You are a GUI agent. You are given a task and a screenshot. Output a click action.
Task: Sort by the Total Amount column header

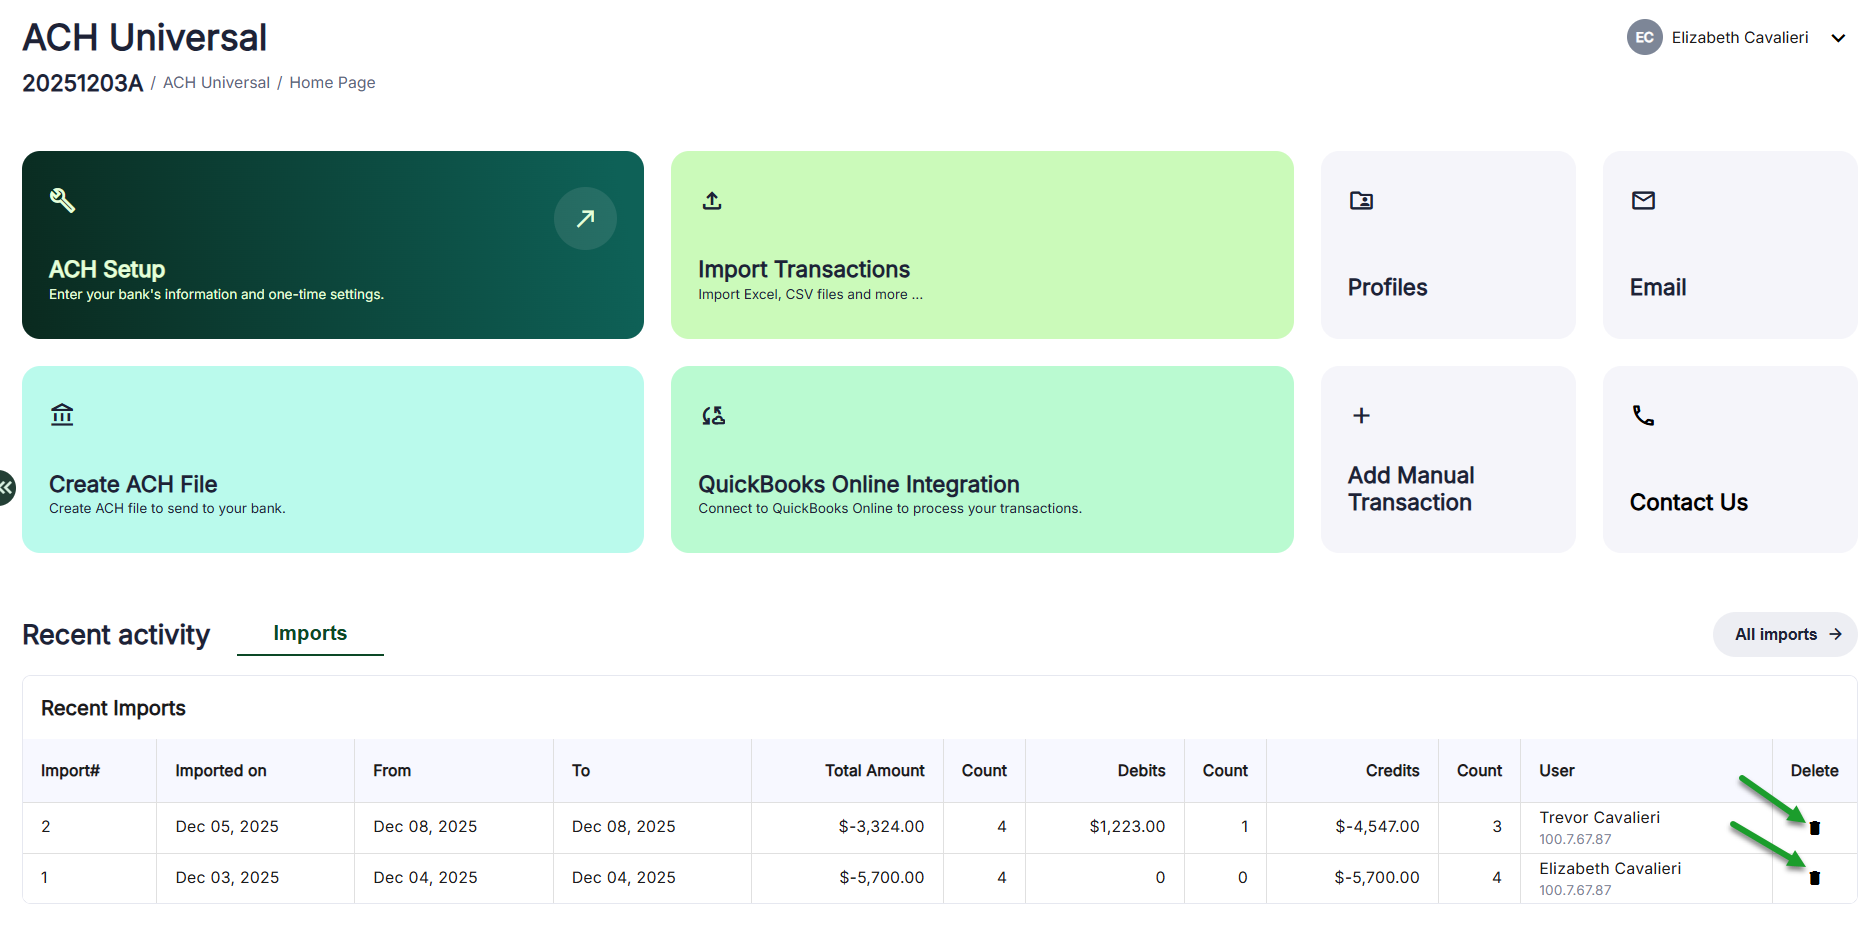pos(874,770)
